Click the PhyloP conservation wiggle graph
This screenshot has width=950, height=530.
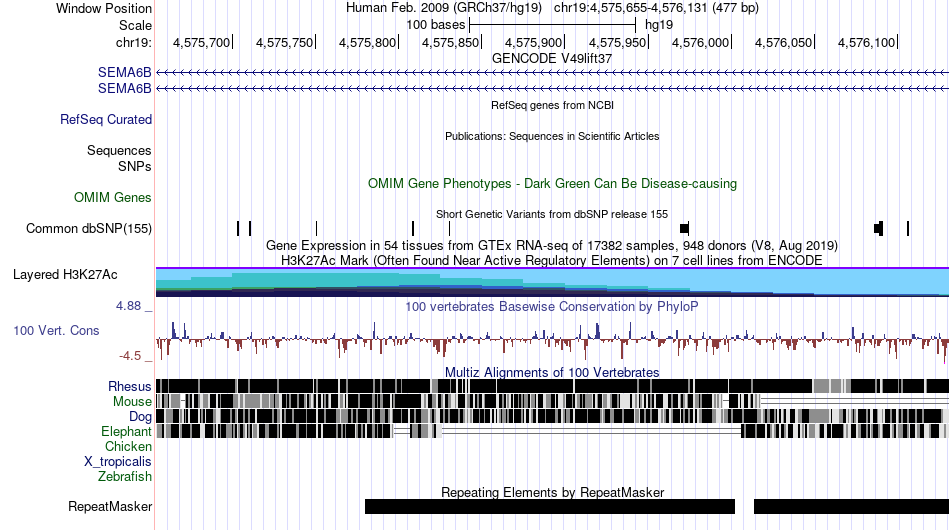[x=552, y=340]
